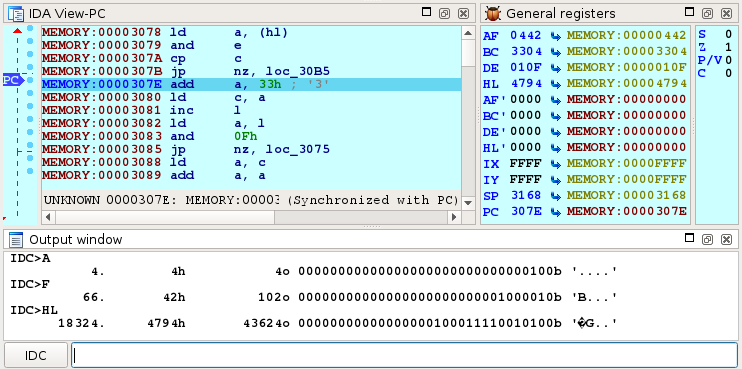The image size is (742, 369).
Task: Click the bug icon in General registers
Action: [x=493, y=13]
